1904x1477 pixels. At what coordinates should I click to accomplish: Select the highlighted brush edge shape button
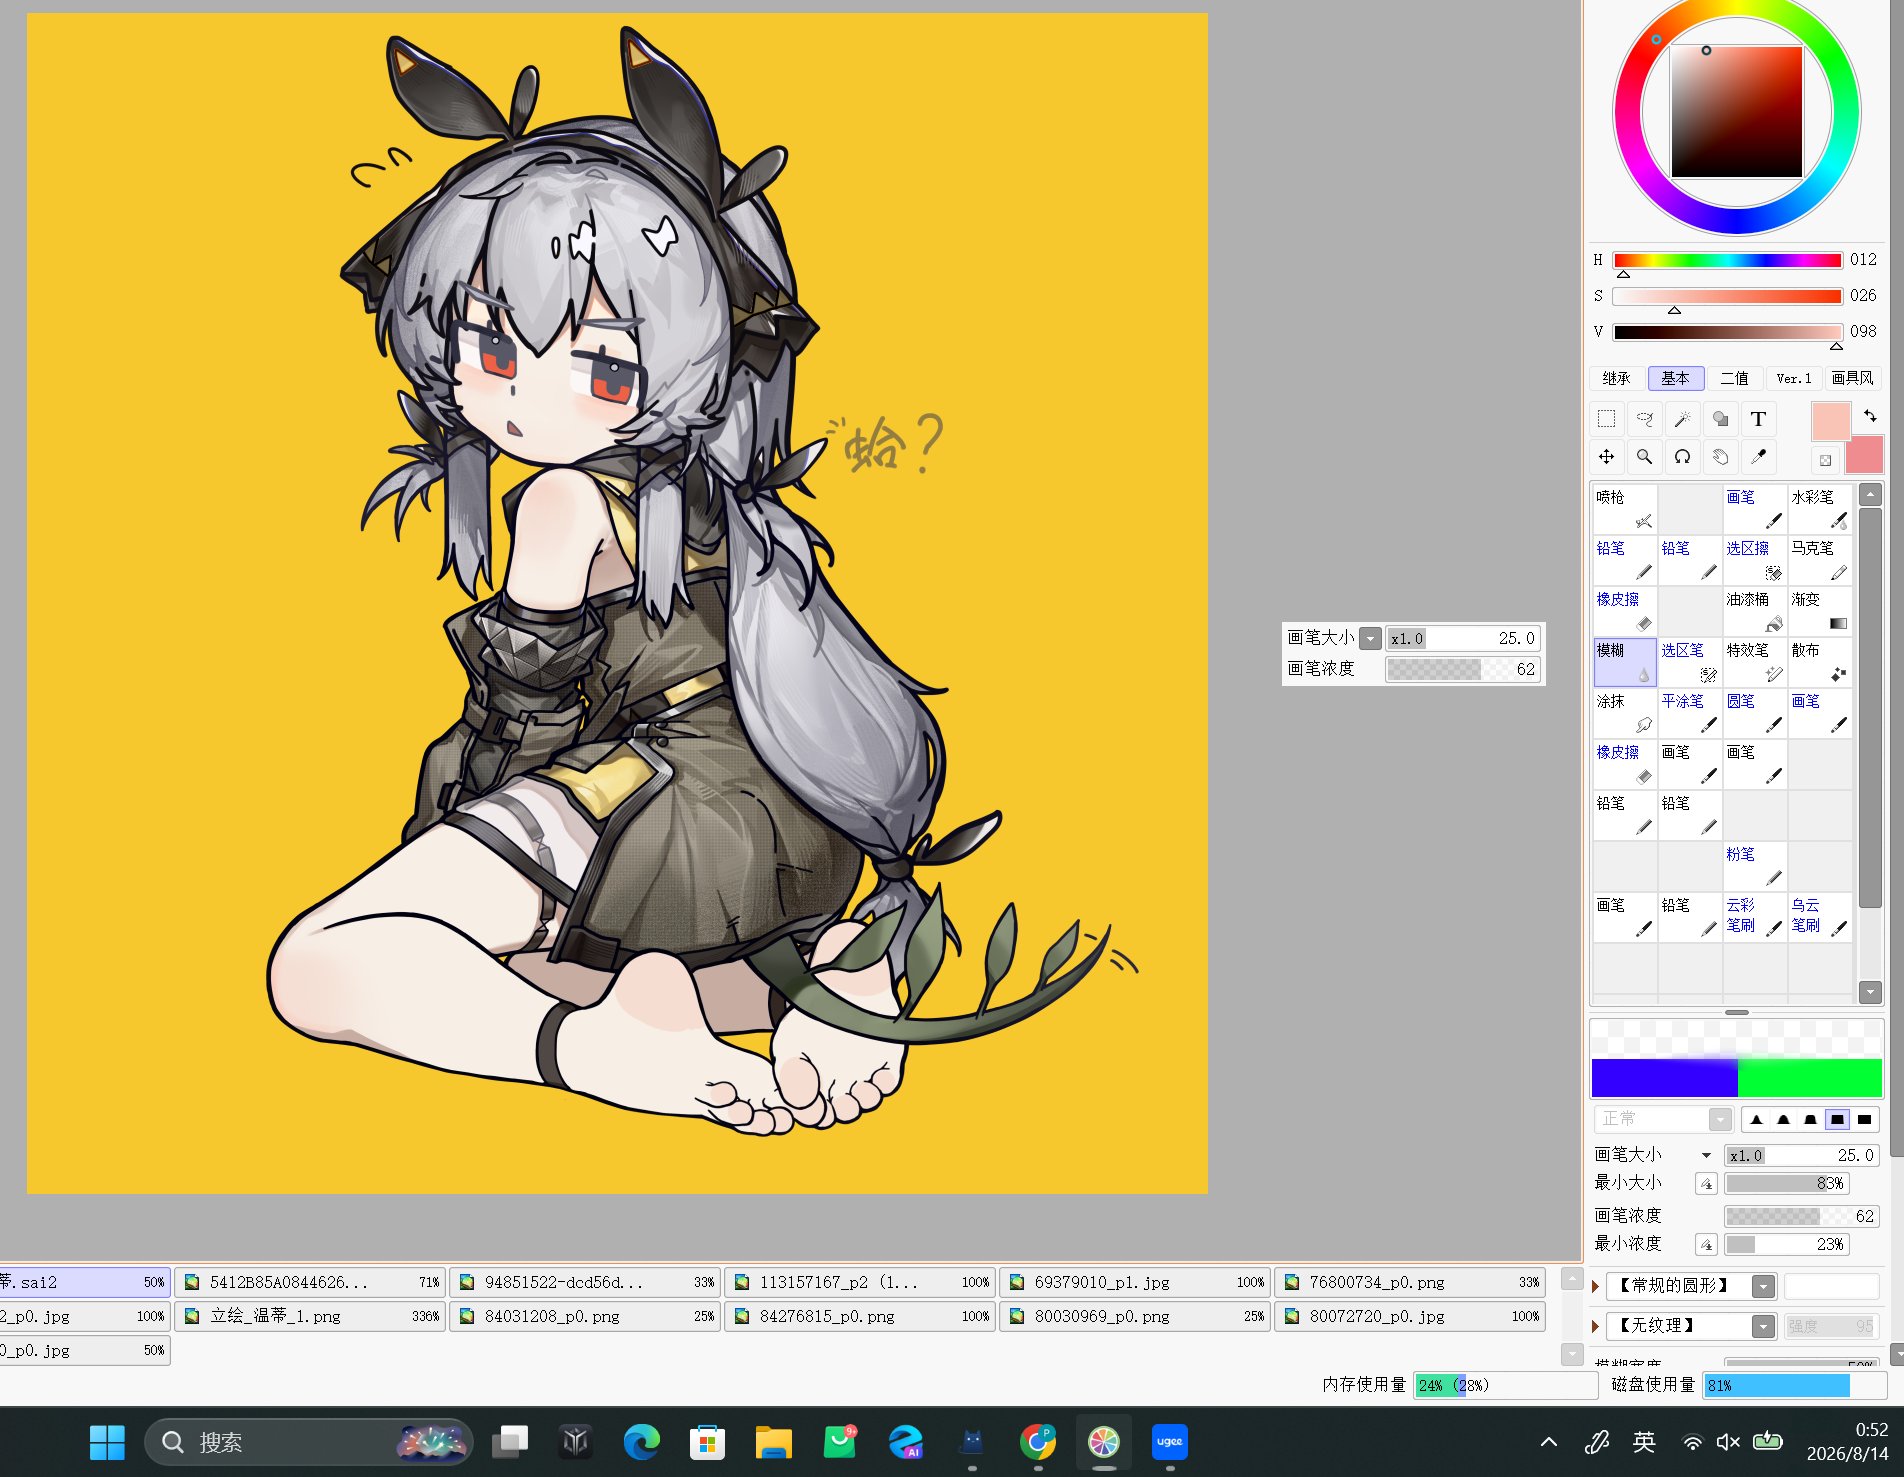[x=1837, y=1120]
